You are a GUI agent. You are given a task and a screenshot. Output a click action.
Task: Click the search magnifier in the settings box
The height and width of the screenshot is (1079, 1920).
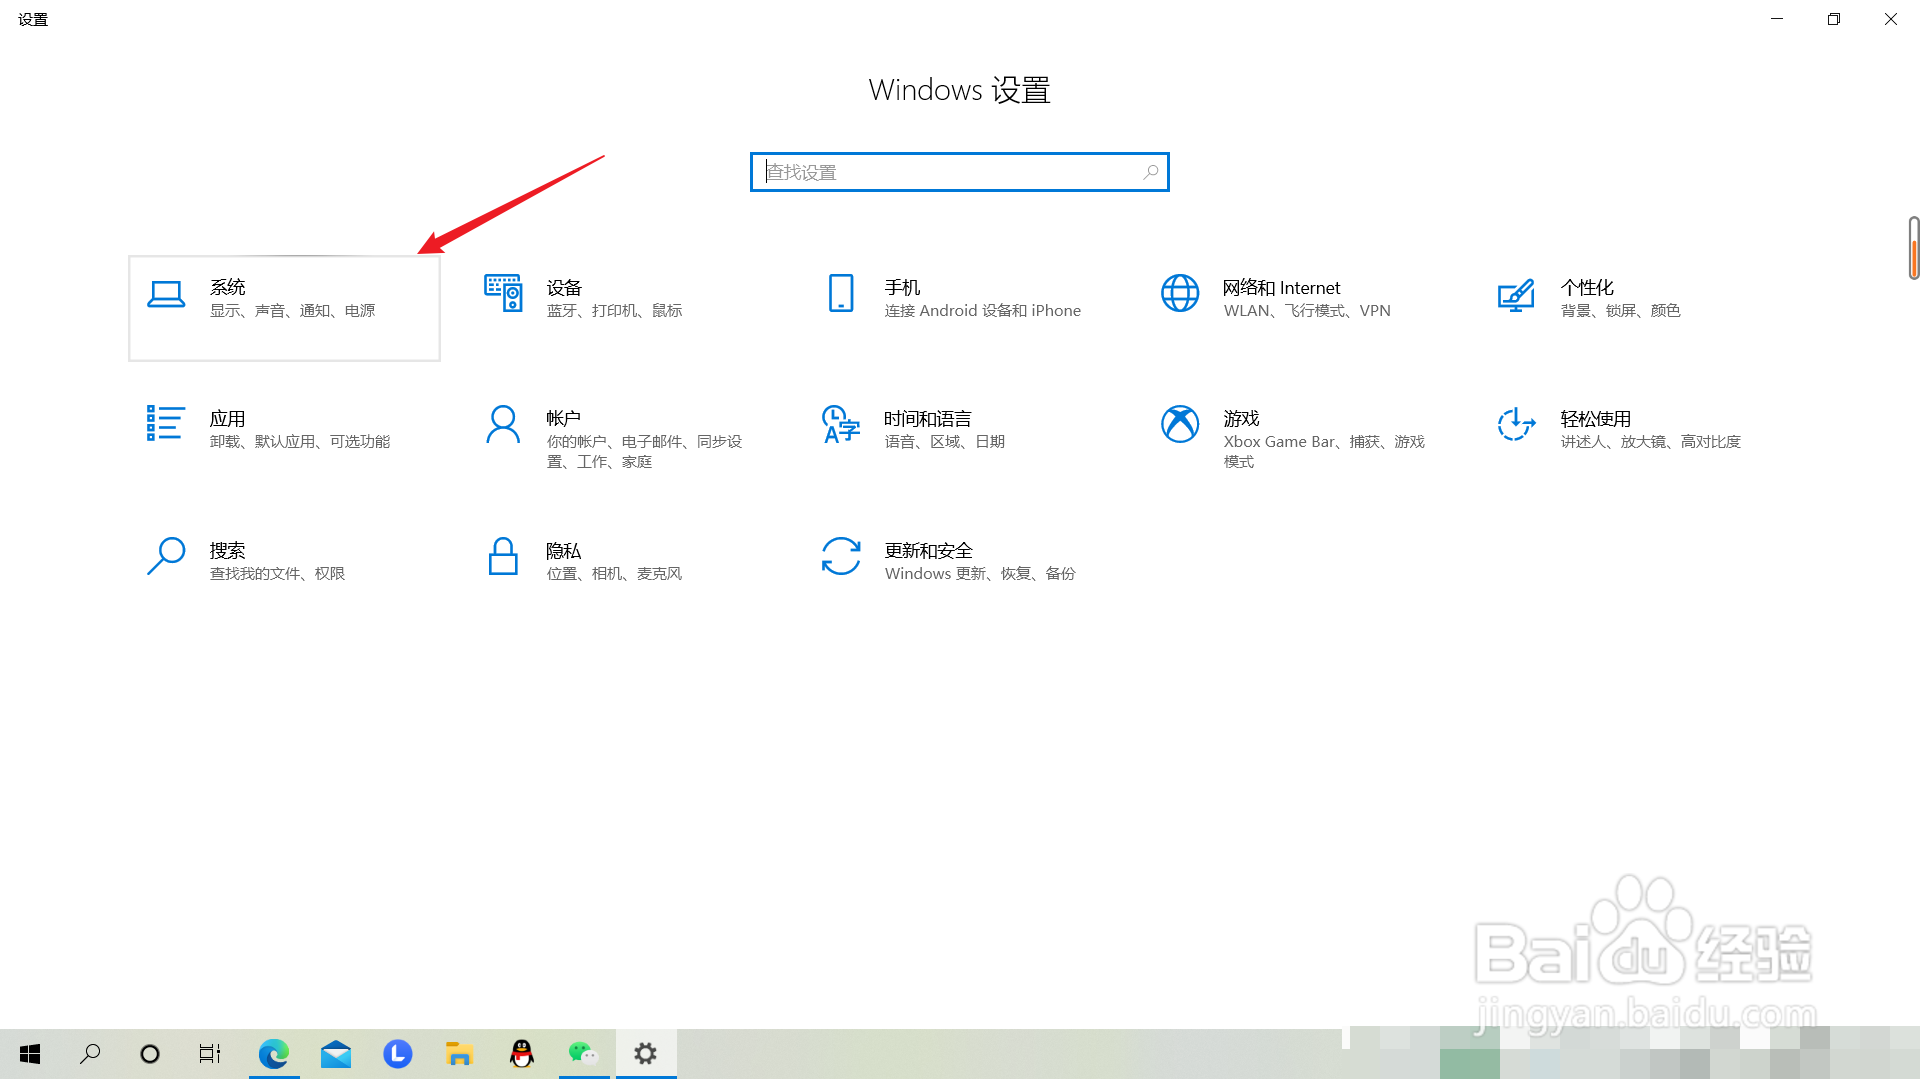(x=1149, y=171)
